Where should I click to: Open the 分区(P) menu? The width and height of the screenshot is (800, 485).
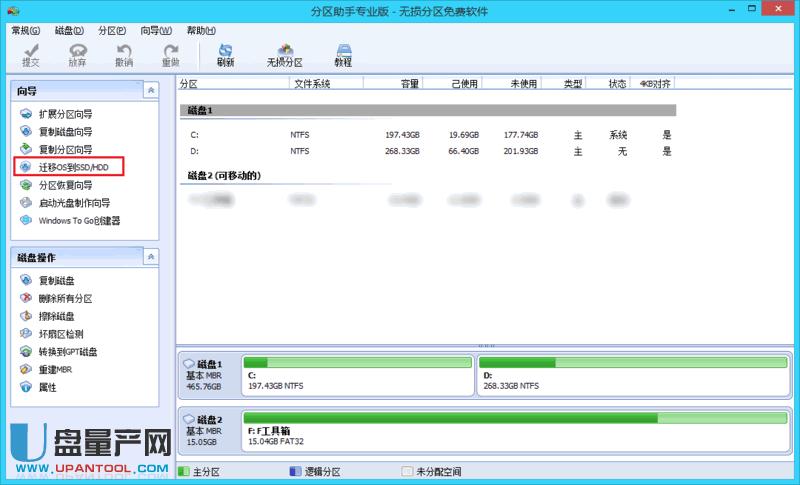click(112, 31)
